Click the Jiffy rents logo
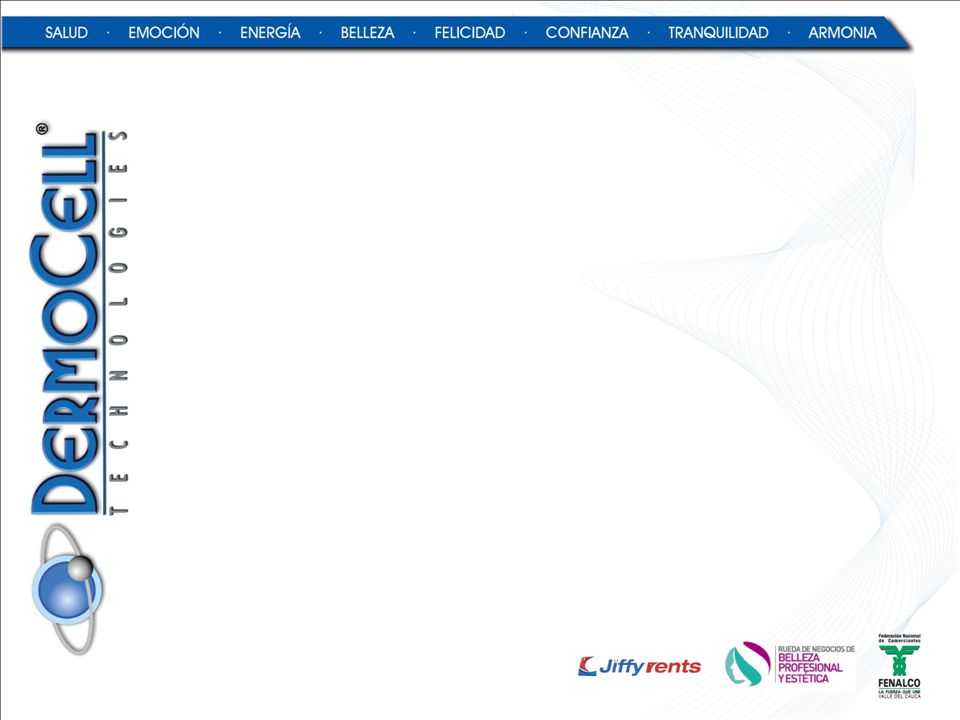960x720 pixels. tap(639, 666)
